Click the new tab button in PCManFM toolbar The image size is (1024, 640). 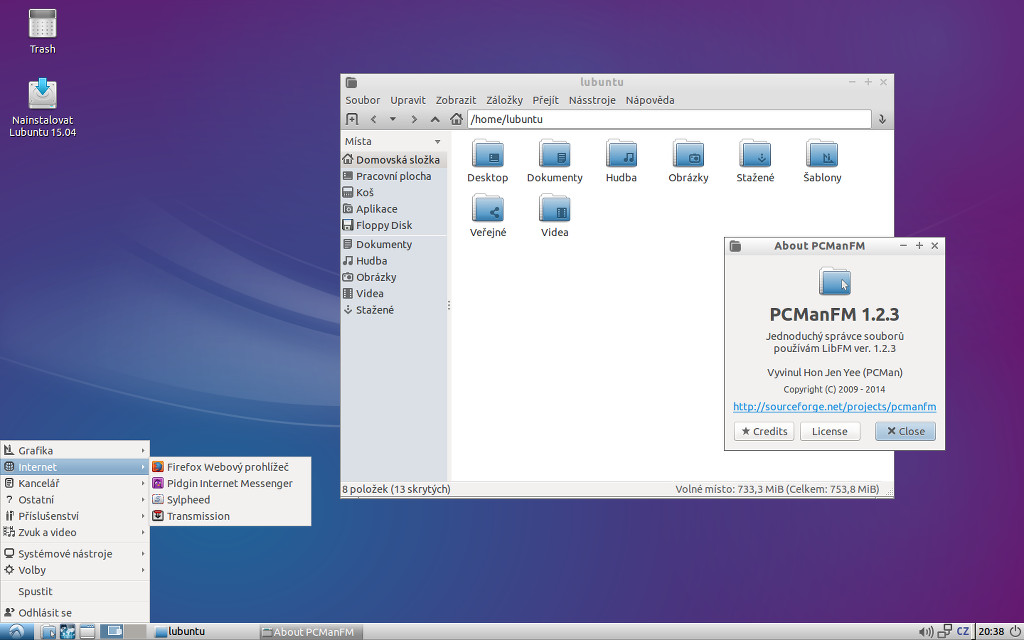click(352, 119)
